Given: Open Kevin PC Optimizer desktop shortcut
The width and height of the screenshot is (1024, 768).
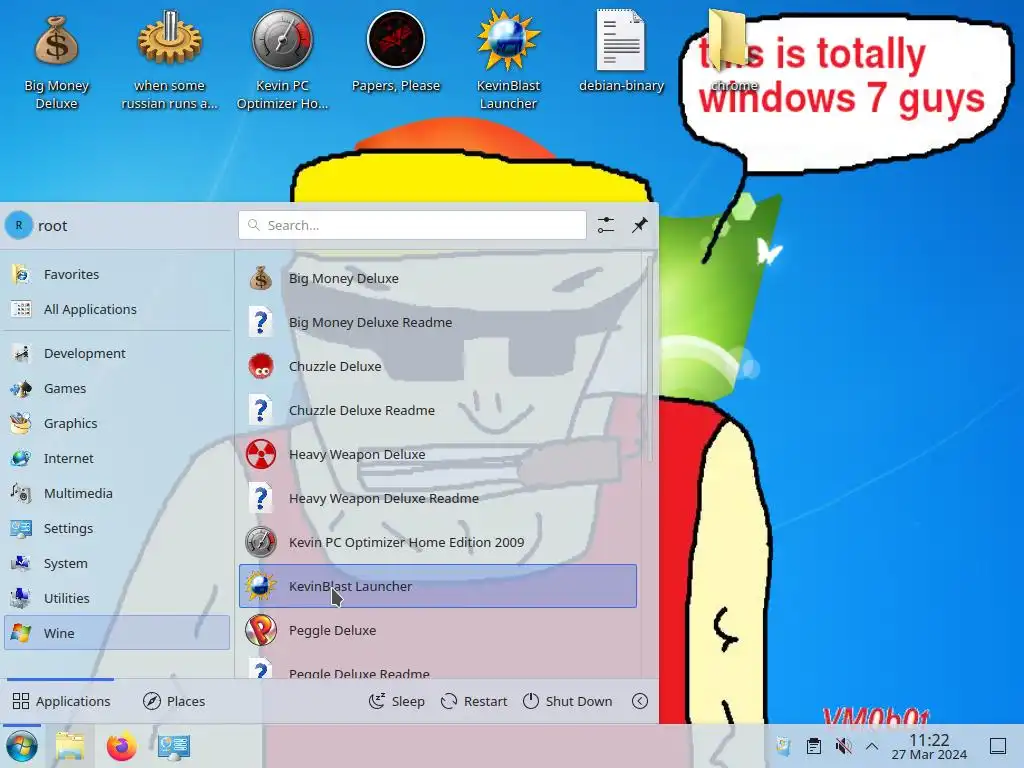Looking at the screenshot, I should point(283,60).
